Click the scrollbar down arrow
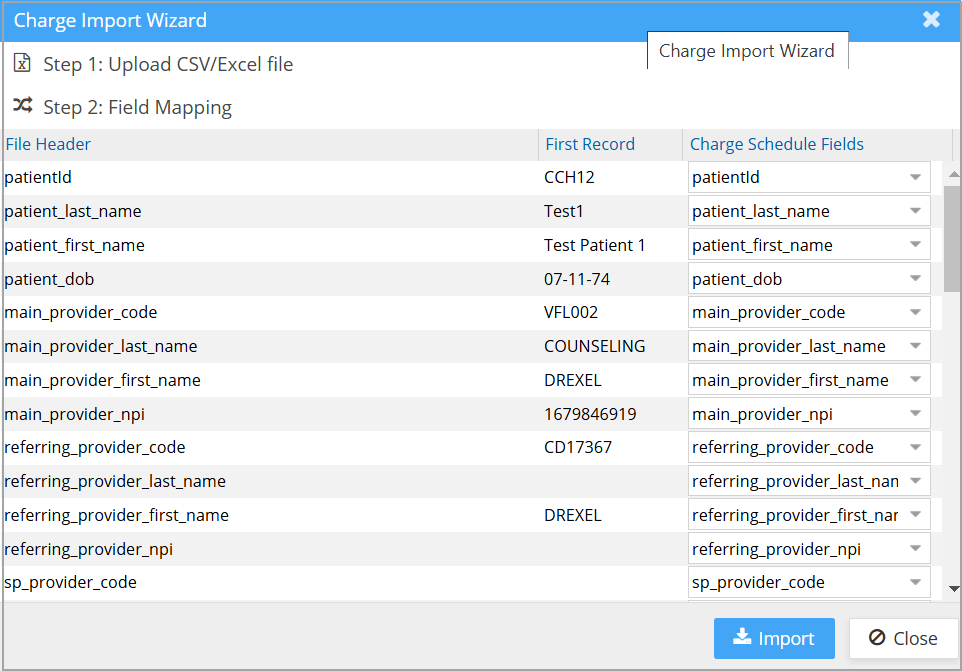 [952, 589]
